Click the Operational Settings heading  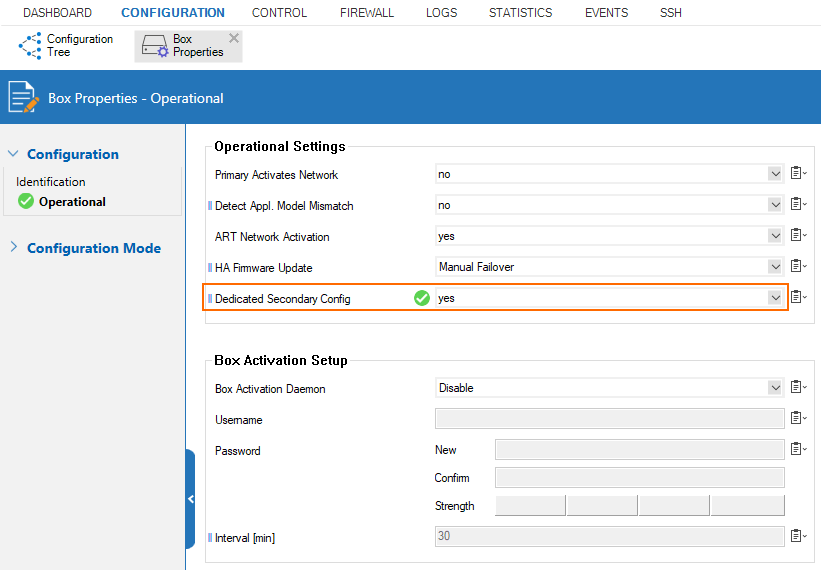point(280,146)
